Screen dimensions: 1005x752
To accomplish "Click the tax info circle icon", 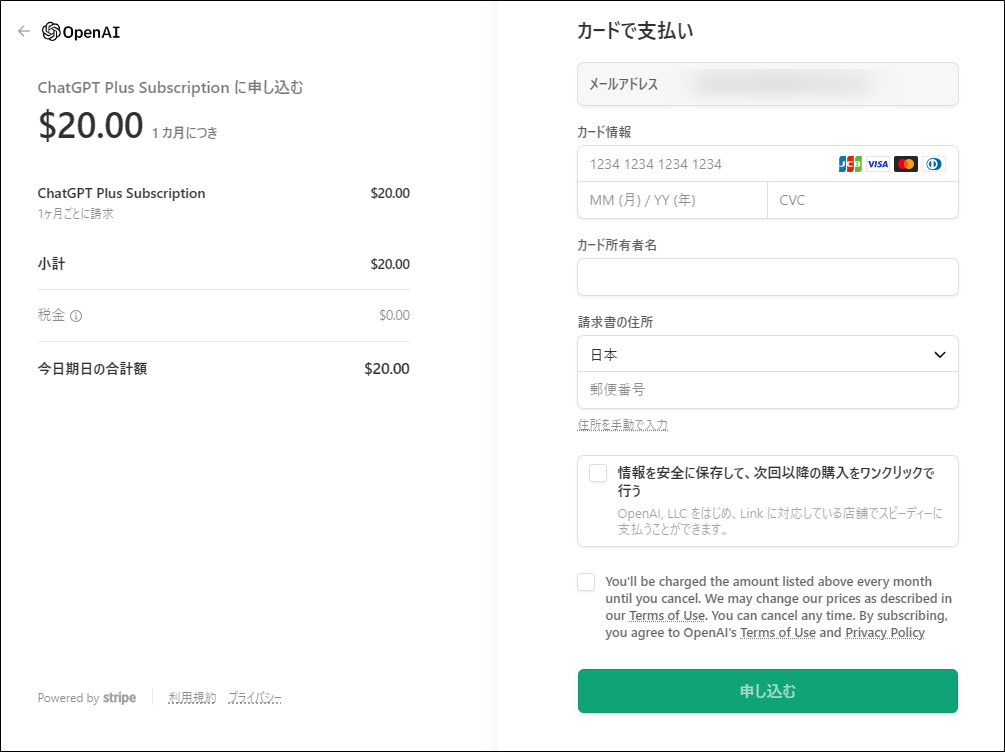I will point(76,315).
